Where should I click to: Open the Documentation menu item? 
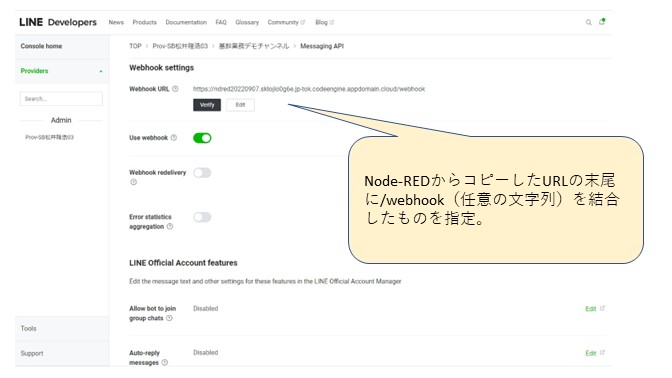pos(186,22)
